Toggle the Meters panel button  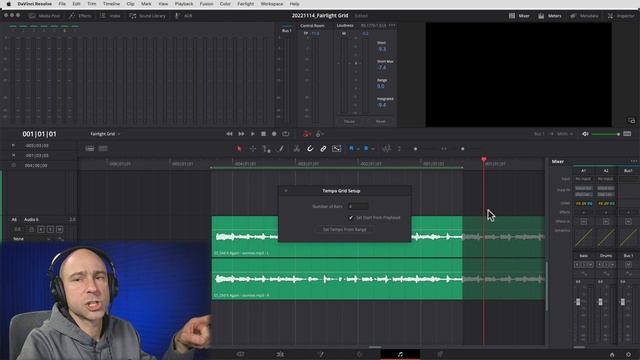[x=549, y=16]
